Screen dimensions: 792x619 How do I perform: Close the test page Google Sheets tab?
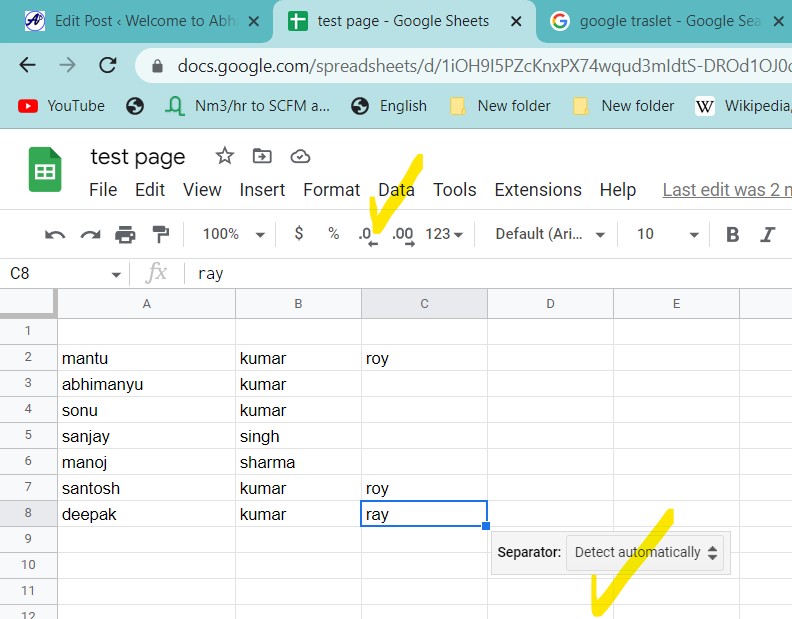pyautogui.click(x=516, y=21)
